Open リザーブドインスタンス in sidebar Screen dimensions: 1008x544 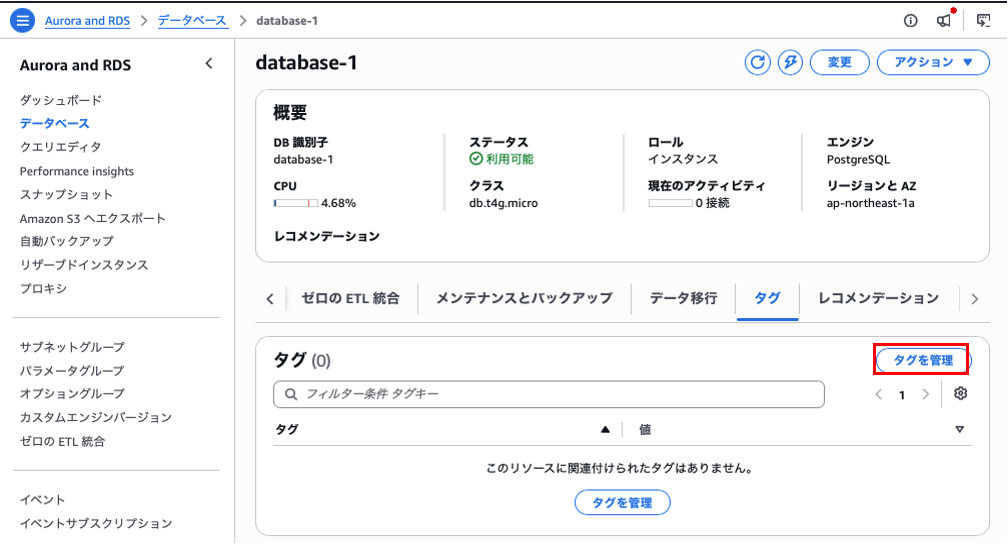[84, 265]
